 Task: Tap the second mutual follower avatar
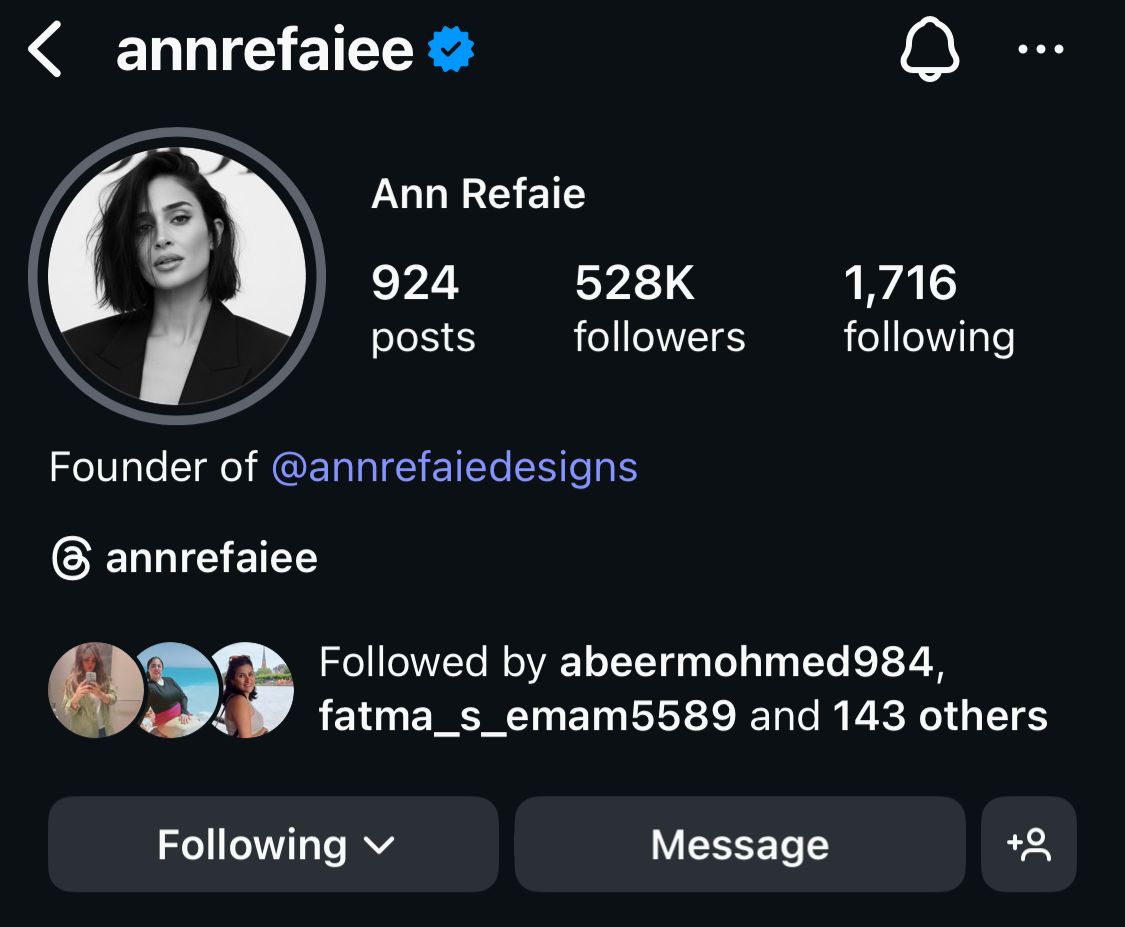coord(174,690)
